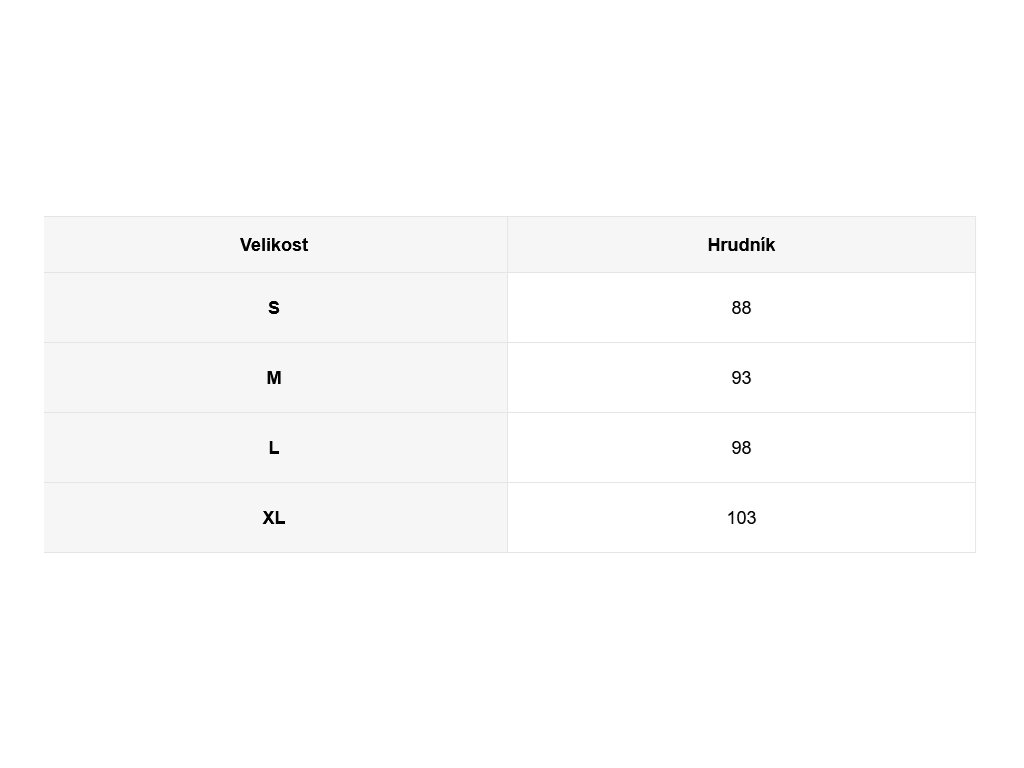
Task: Click the chest value 93
Action: pyautogui.click(x=741, y=377)
